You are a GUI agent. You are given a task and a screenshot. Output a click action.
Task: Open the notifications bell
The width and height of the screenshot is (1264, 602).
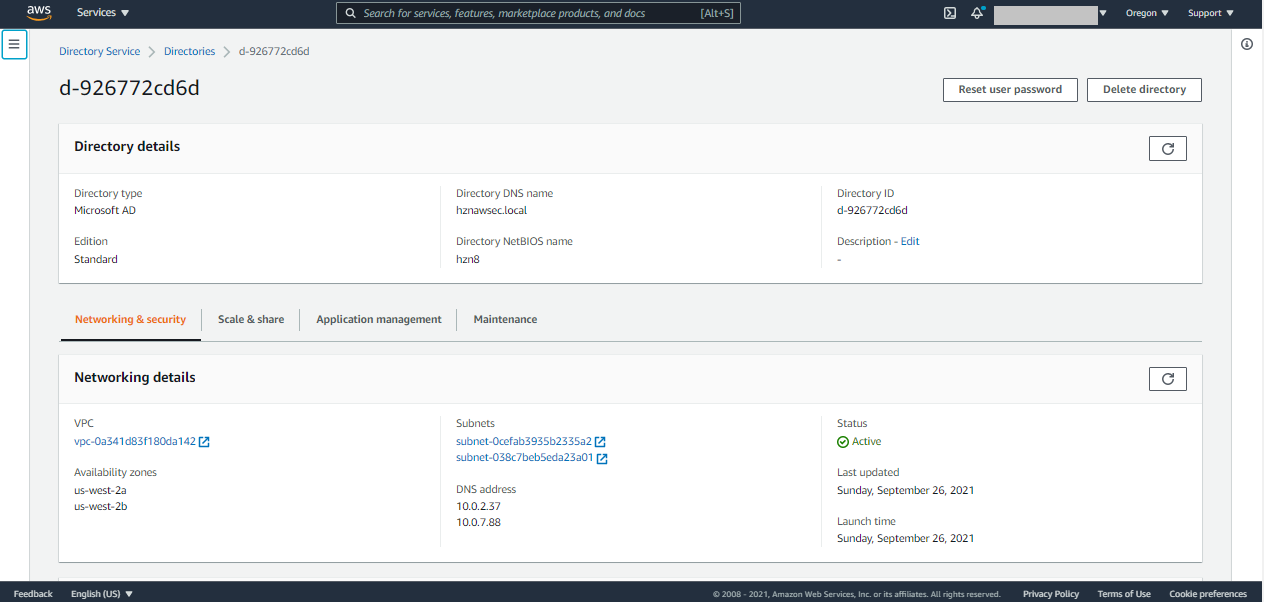click(x=977, y=13)
